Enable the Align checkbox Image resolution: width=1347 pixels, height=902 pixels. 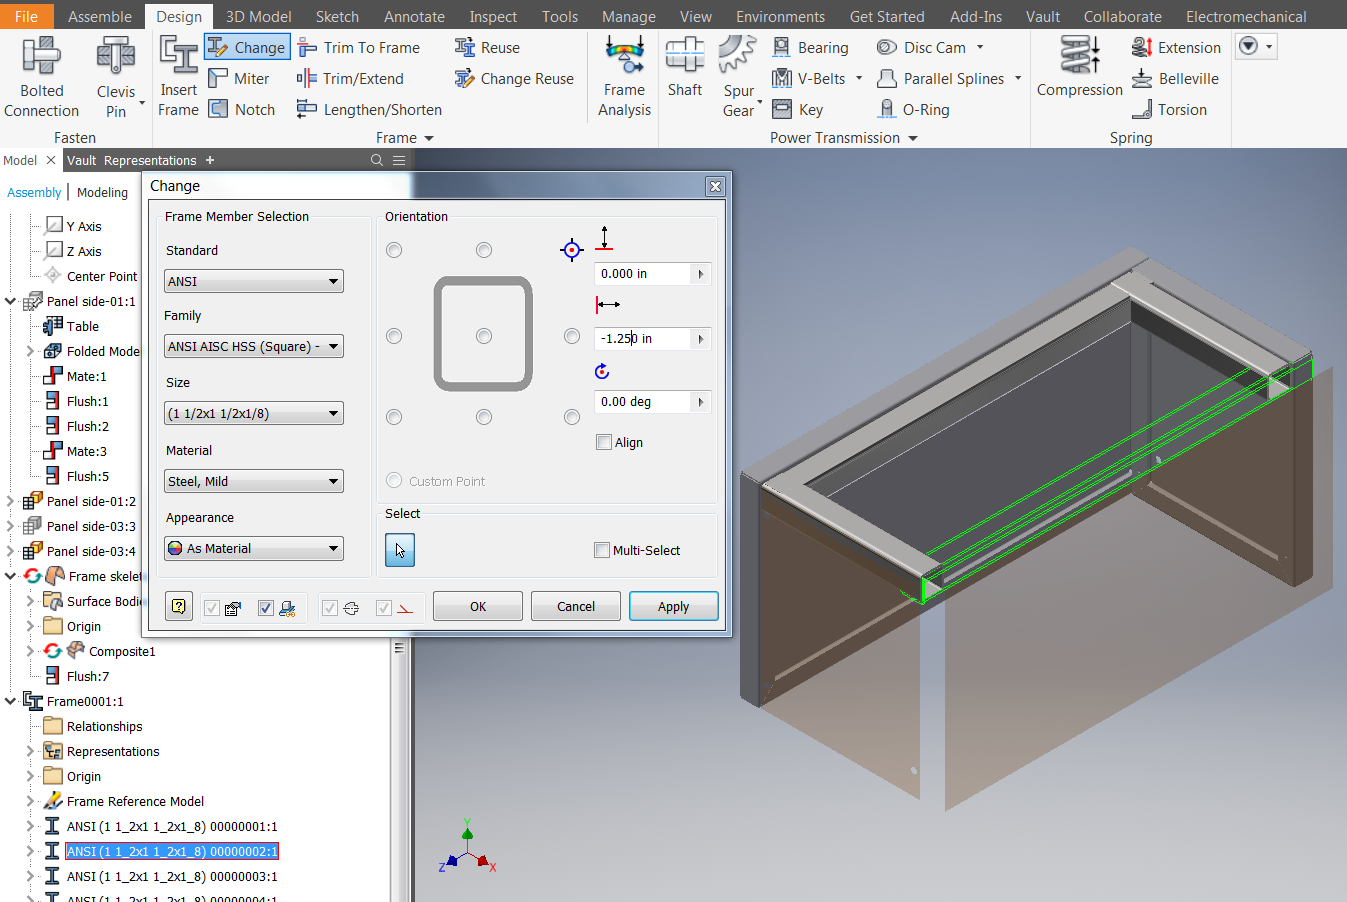(x=603, y=441)
